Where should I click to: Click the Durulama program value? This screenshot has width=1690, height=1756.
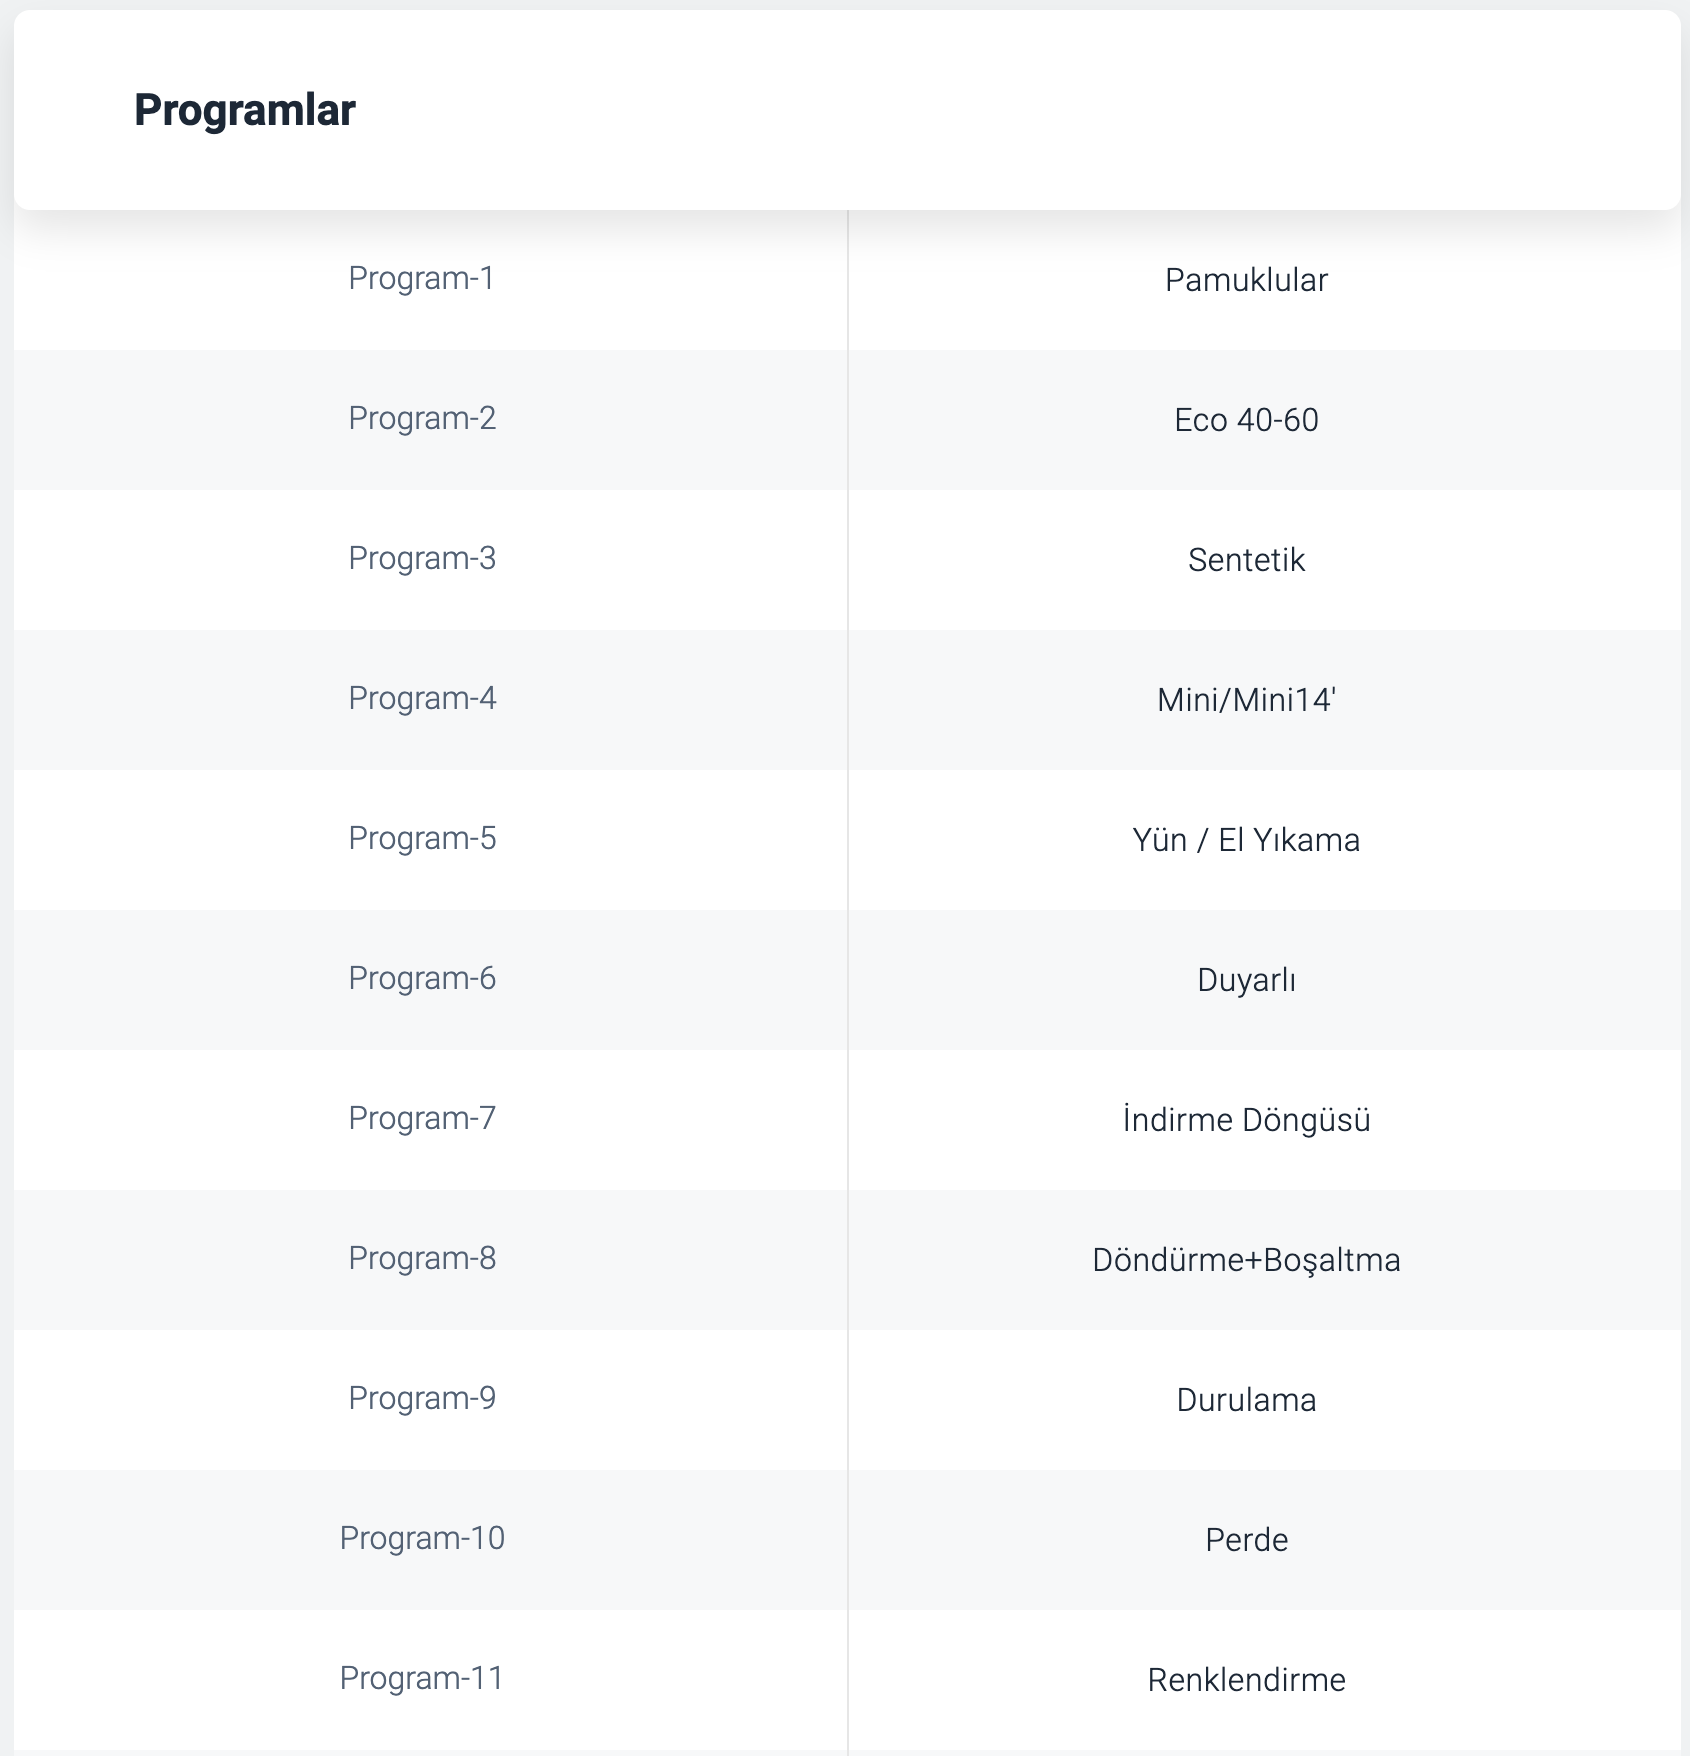[1246, 1400]
